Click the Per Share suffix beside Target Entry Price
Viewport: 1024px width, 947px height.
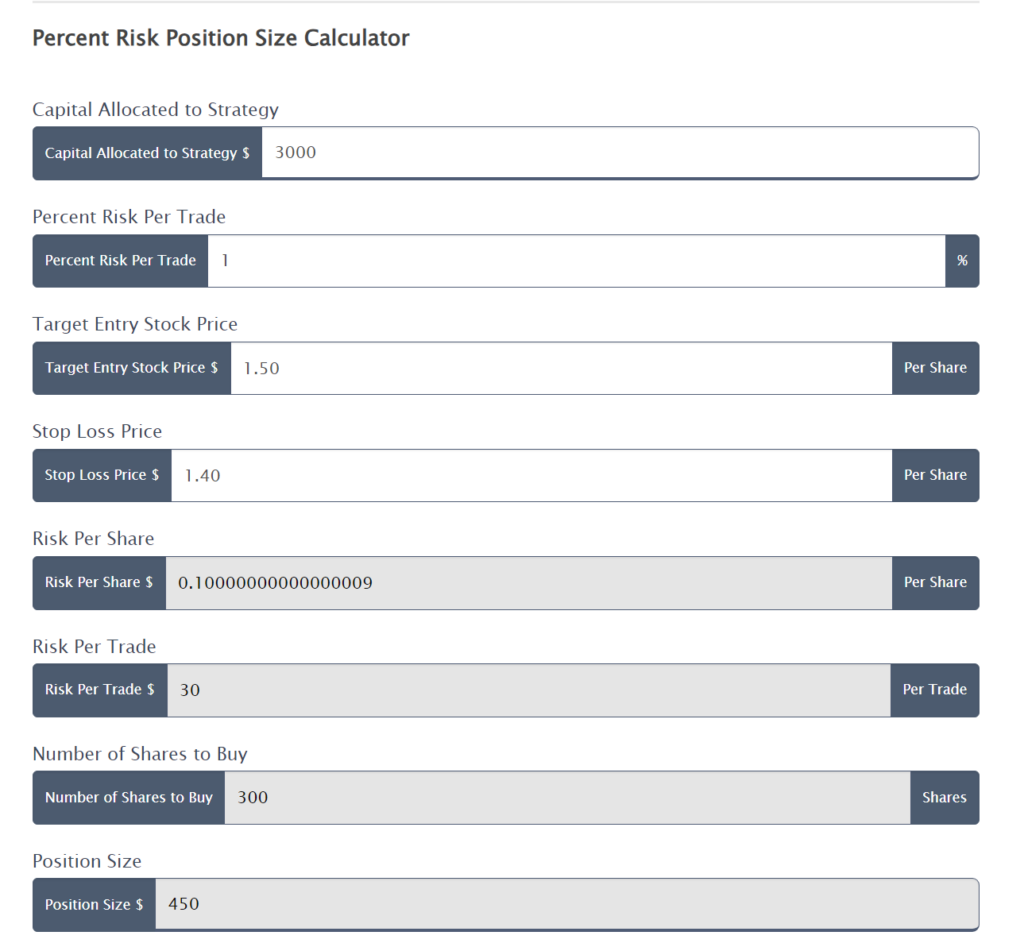click(x=935, y=368)
